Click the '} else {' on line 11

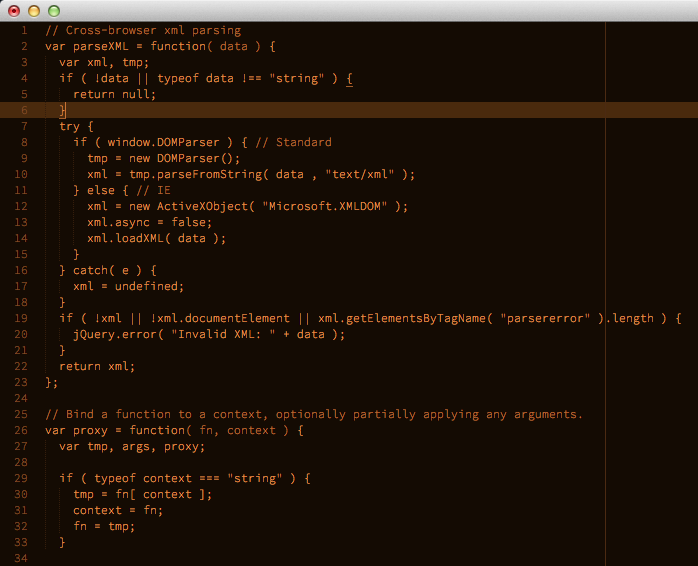[101, 191]
